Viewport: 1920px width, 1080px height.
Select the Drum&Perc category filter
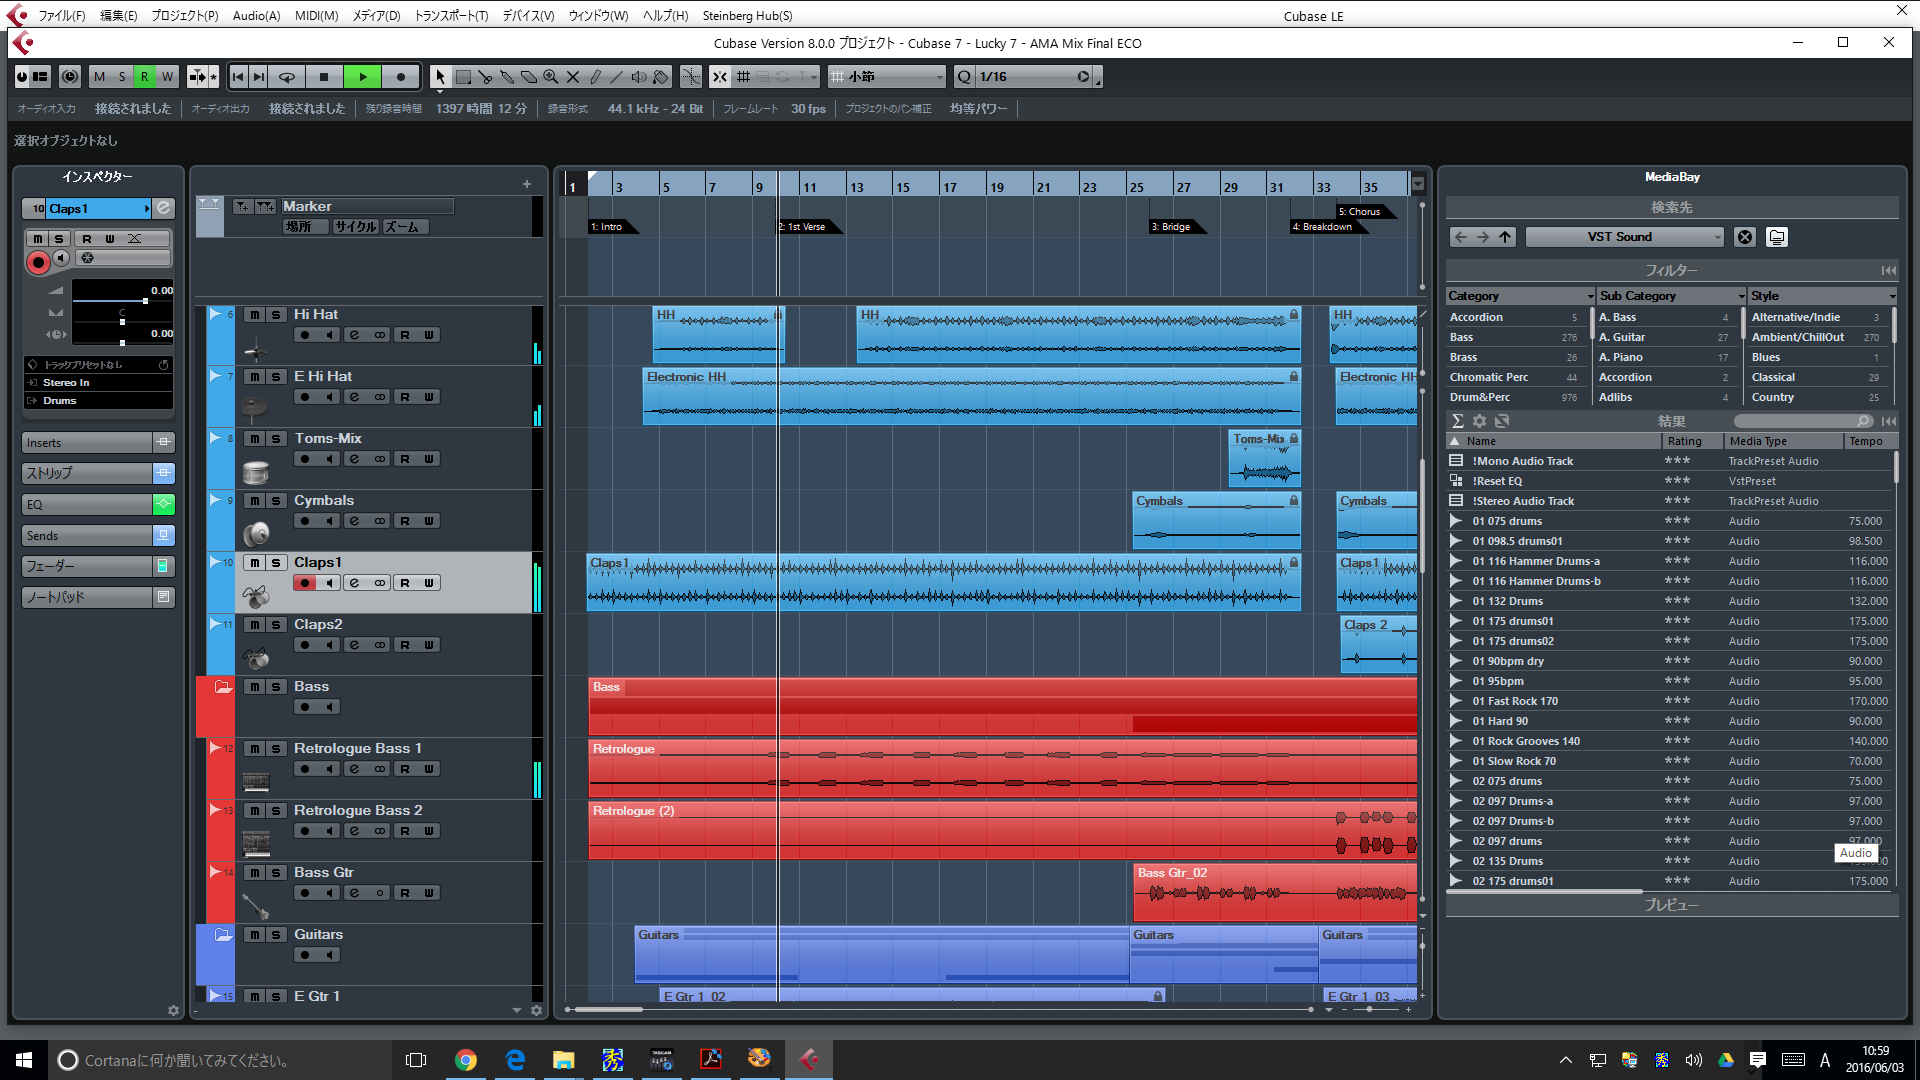[1515, 397]
